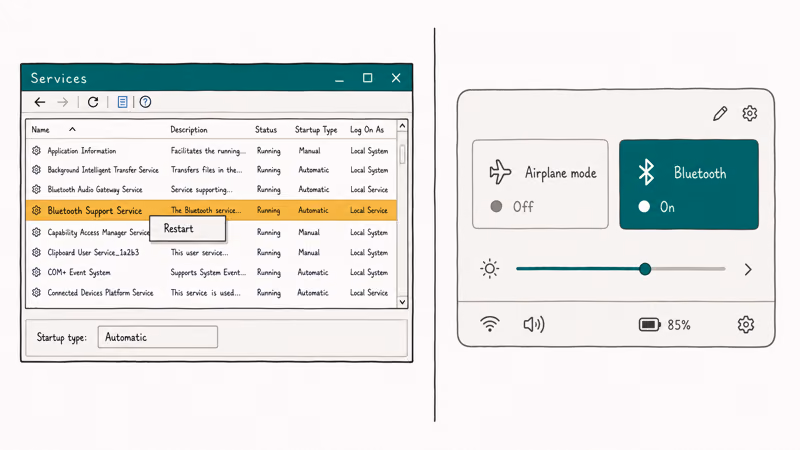Image resolution: width=800 pixels, height=450 pixels.
Task: Open the top gear in quick settings panel
Action: coord(749,113)
